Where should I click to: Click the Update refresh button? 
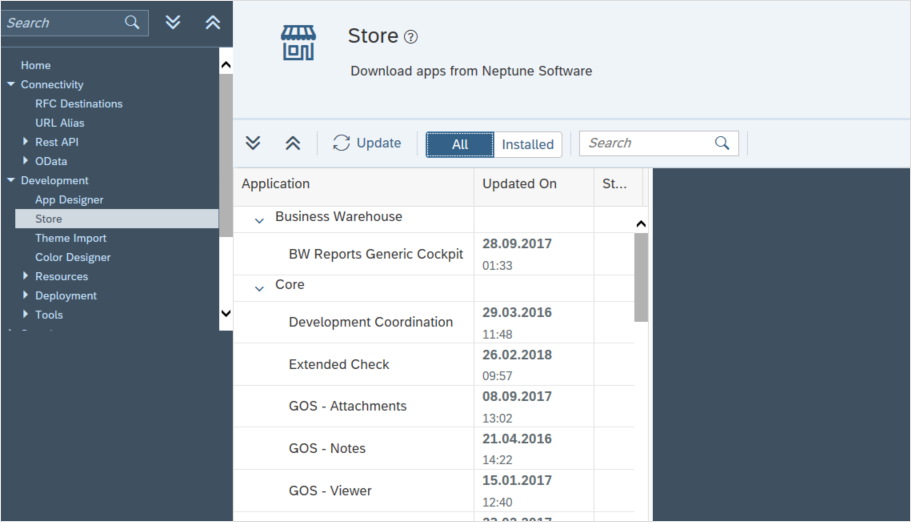click(x=367, y=143)
